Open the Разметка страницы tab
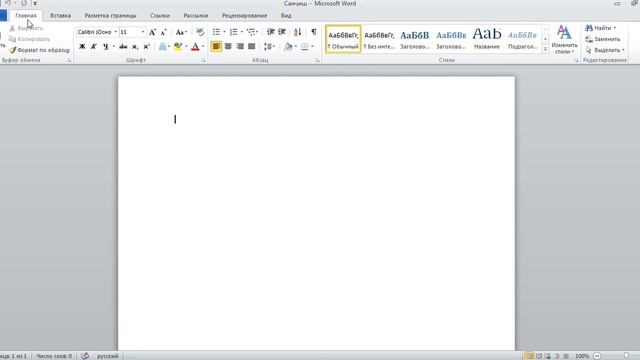The image size is (640, 360). click(110, 16)
